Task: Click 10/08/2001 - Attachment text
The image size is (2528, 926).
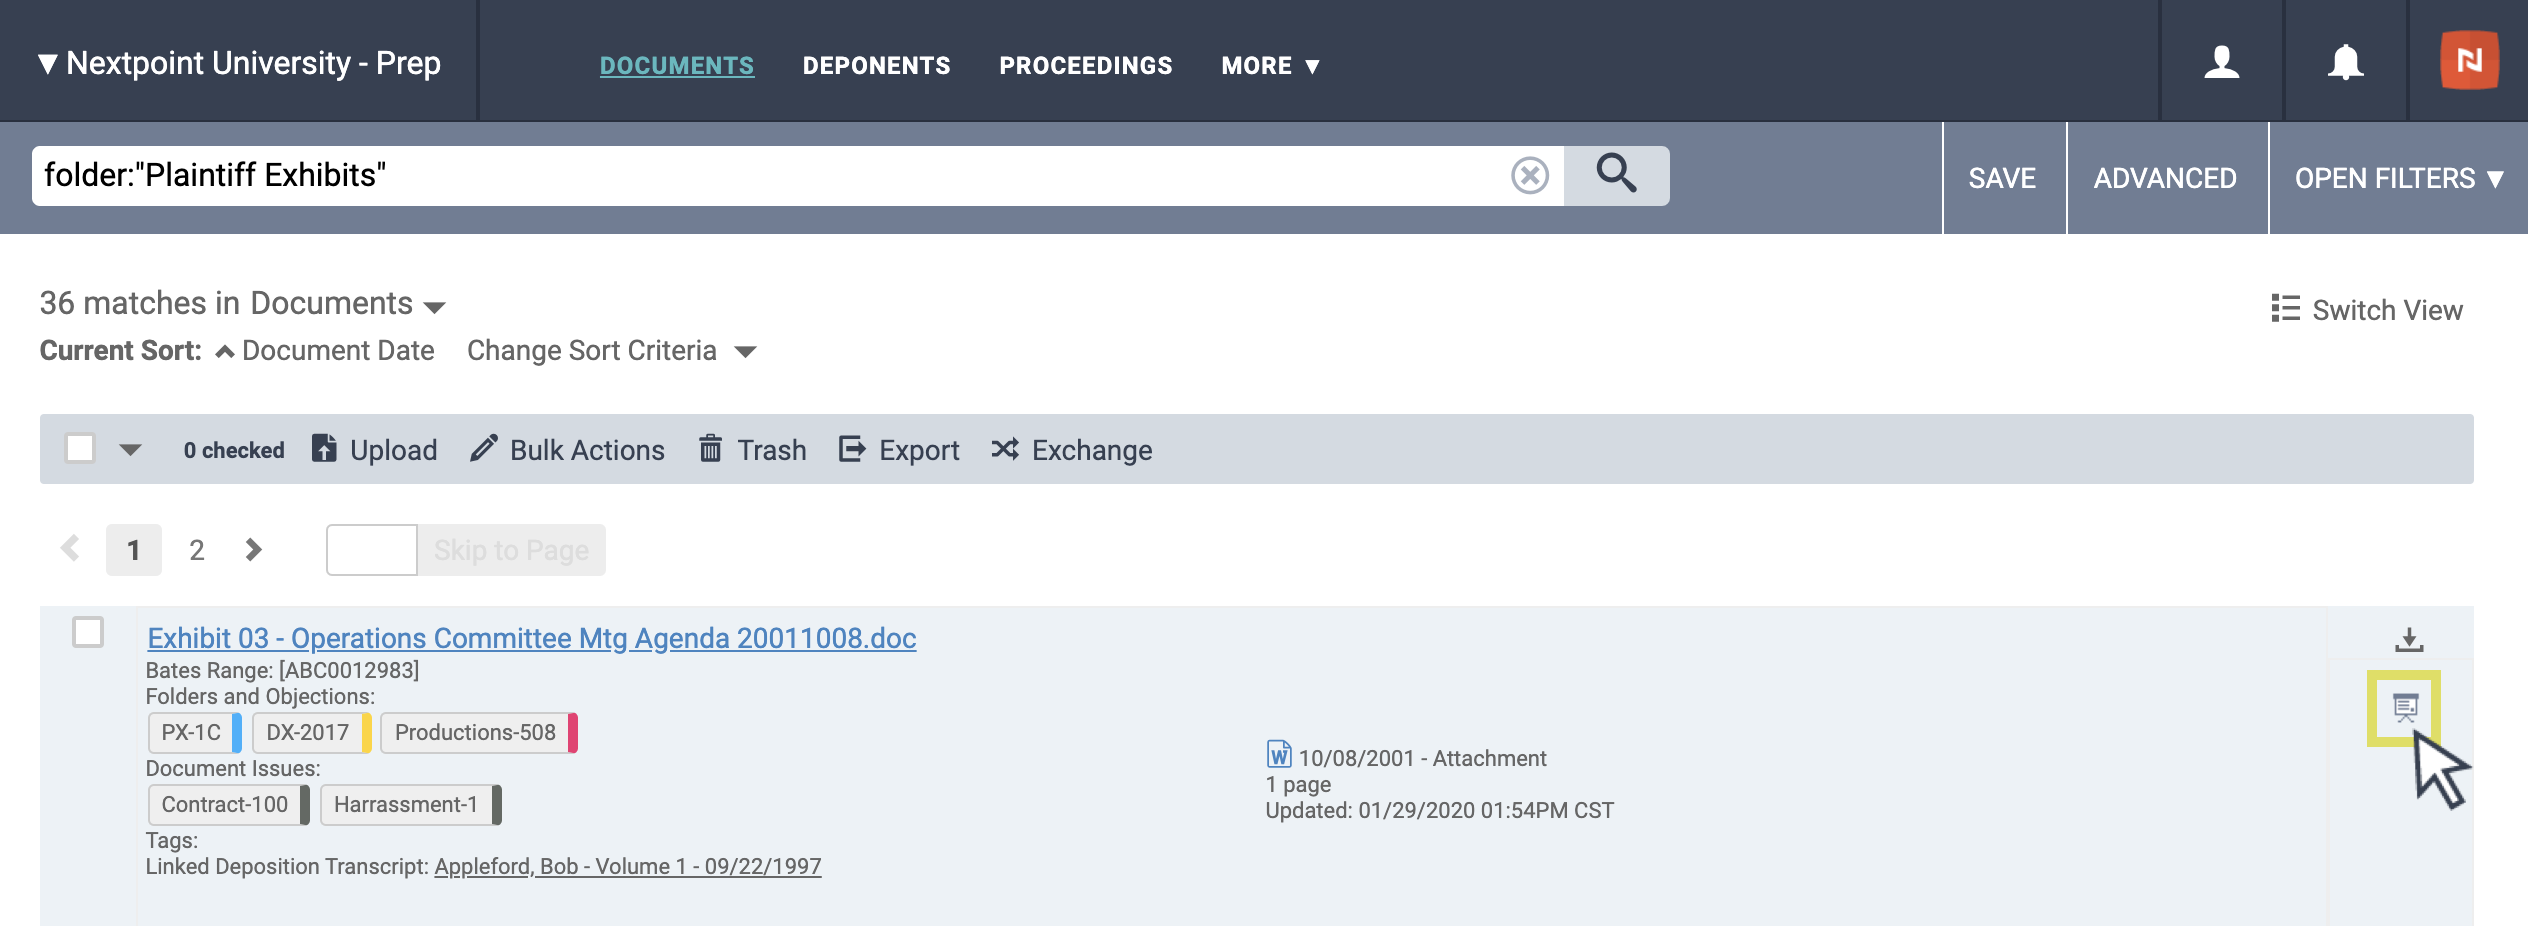Action: coord(1422,758)
